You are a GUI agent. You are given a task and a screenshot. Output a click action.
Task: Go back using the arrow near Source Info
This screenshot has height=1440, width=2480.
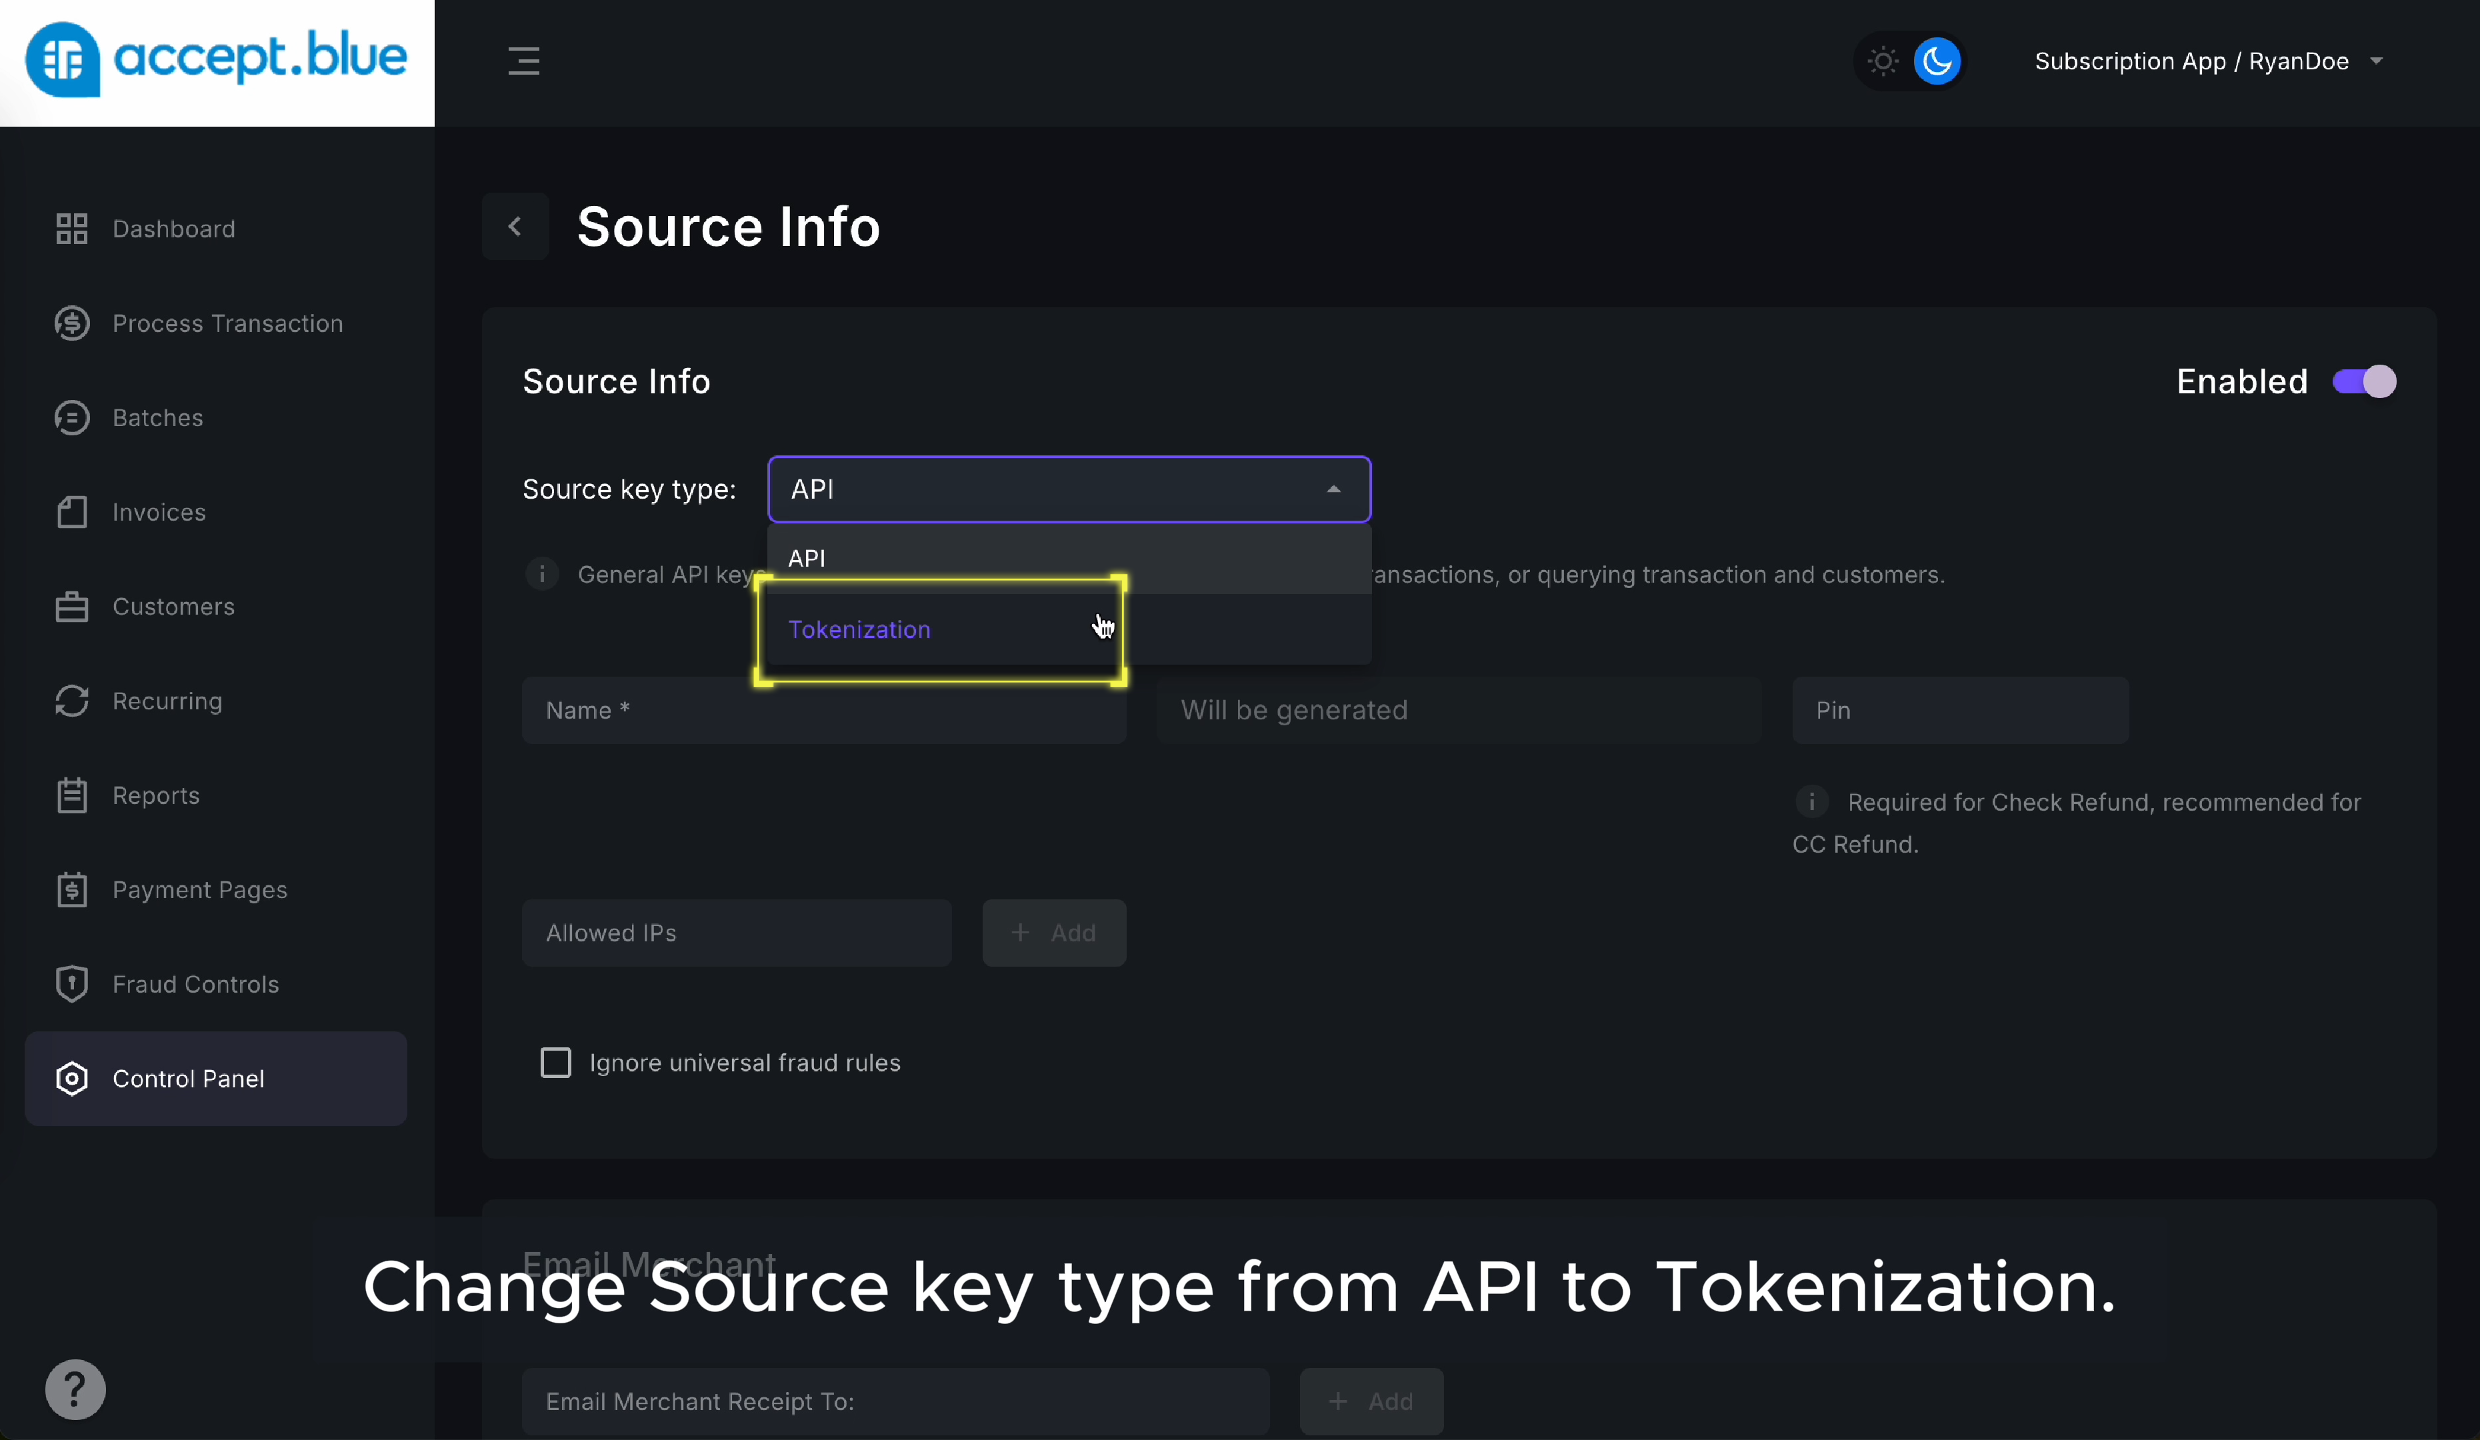[516, 226]
